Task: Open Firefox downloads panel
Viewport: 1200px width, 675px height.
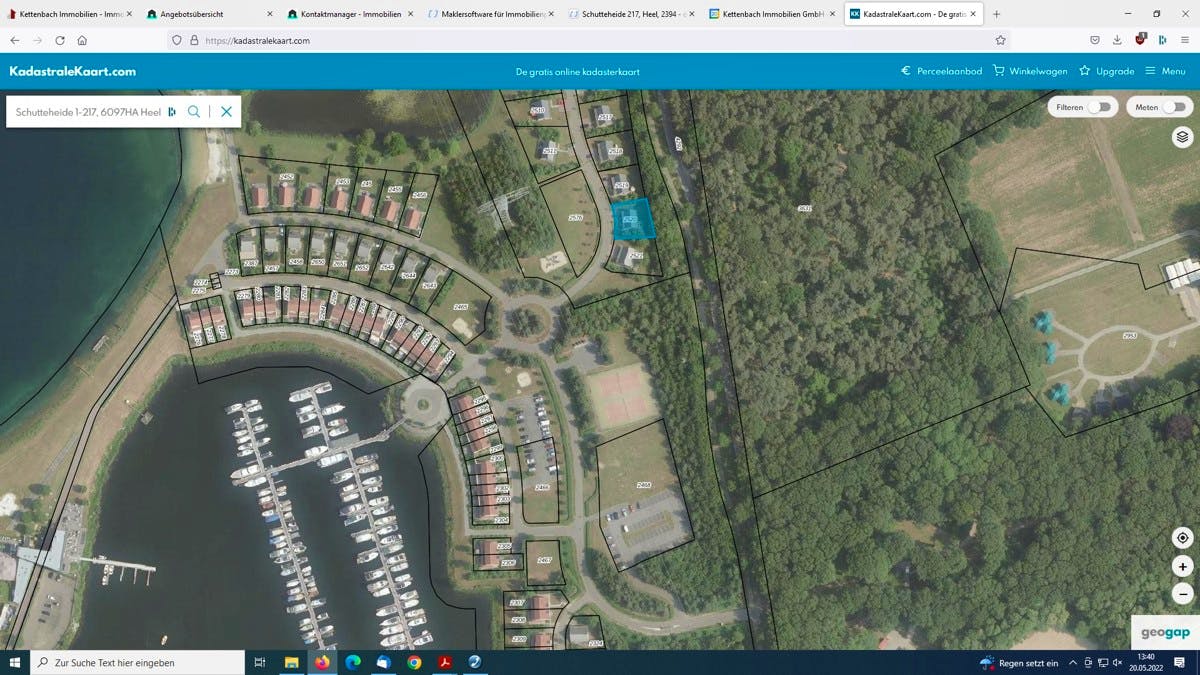Action: point(1117,40)
